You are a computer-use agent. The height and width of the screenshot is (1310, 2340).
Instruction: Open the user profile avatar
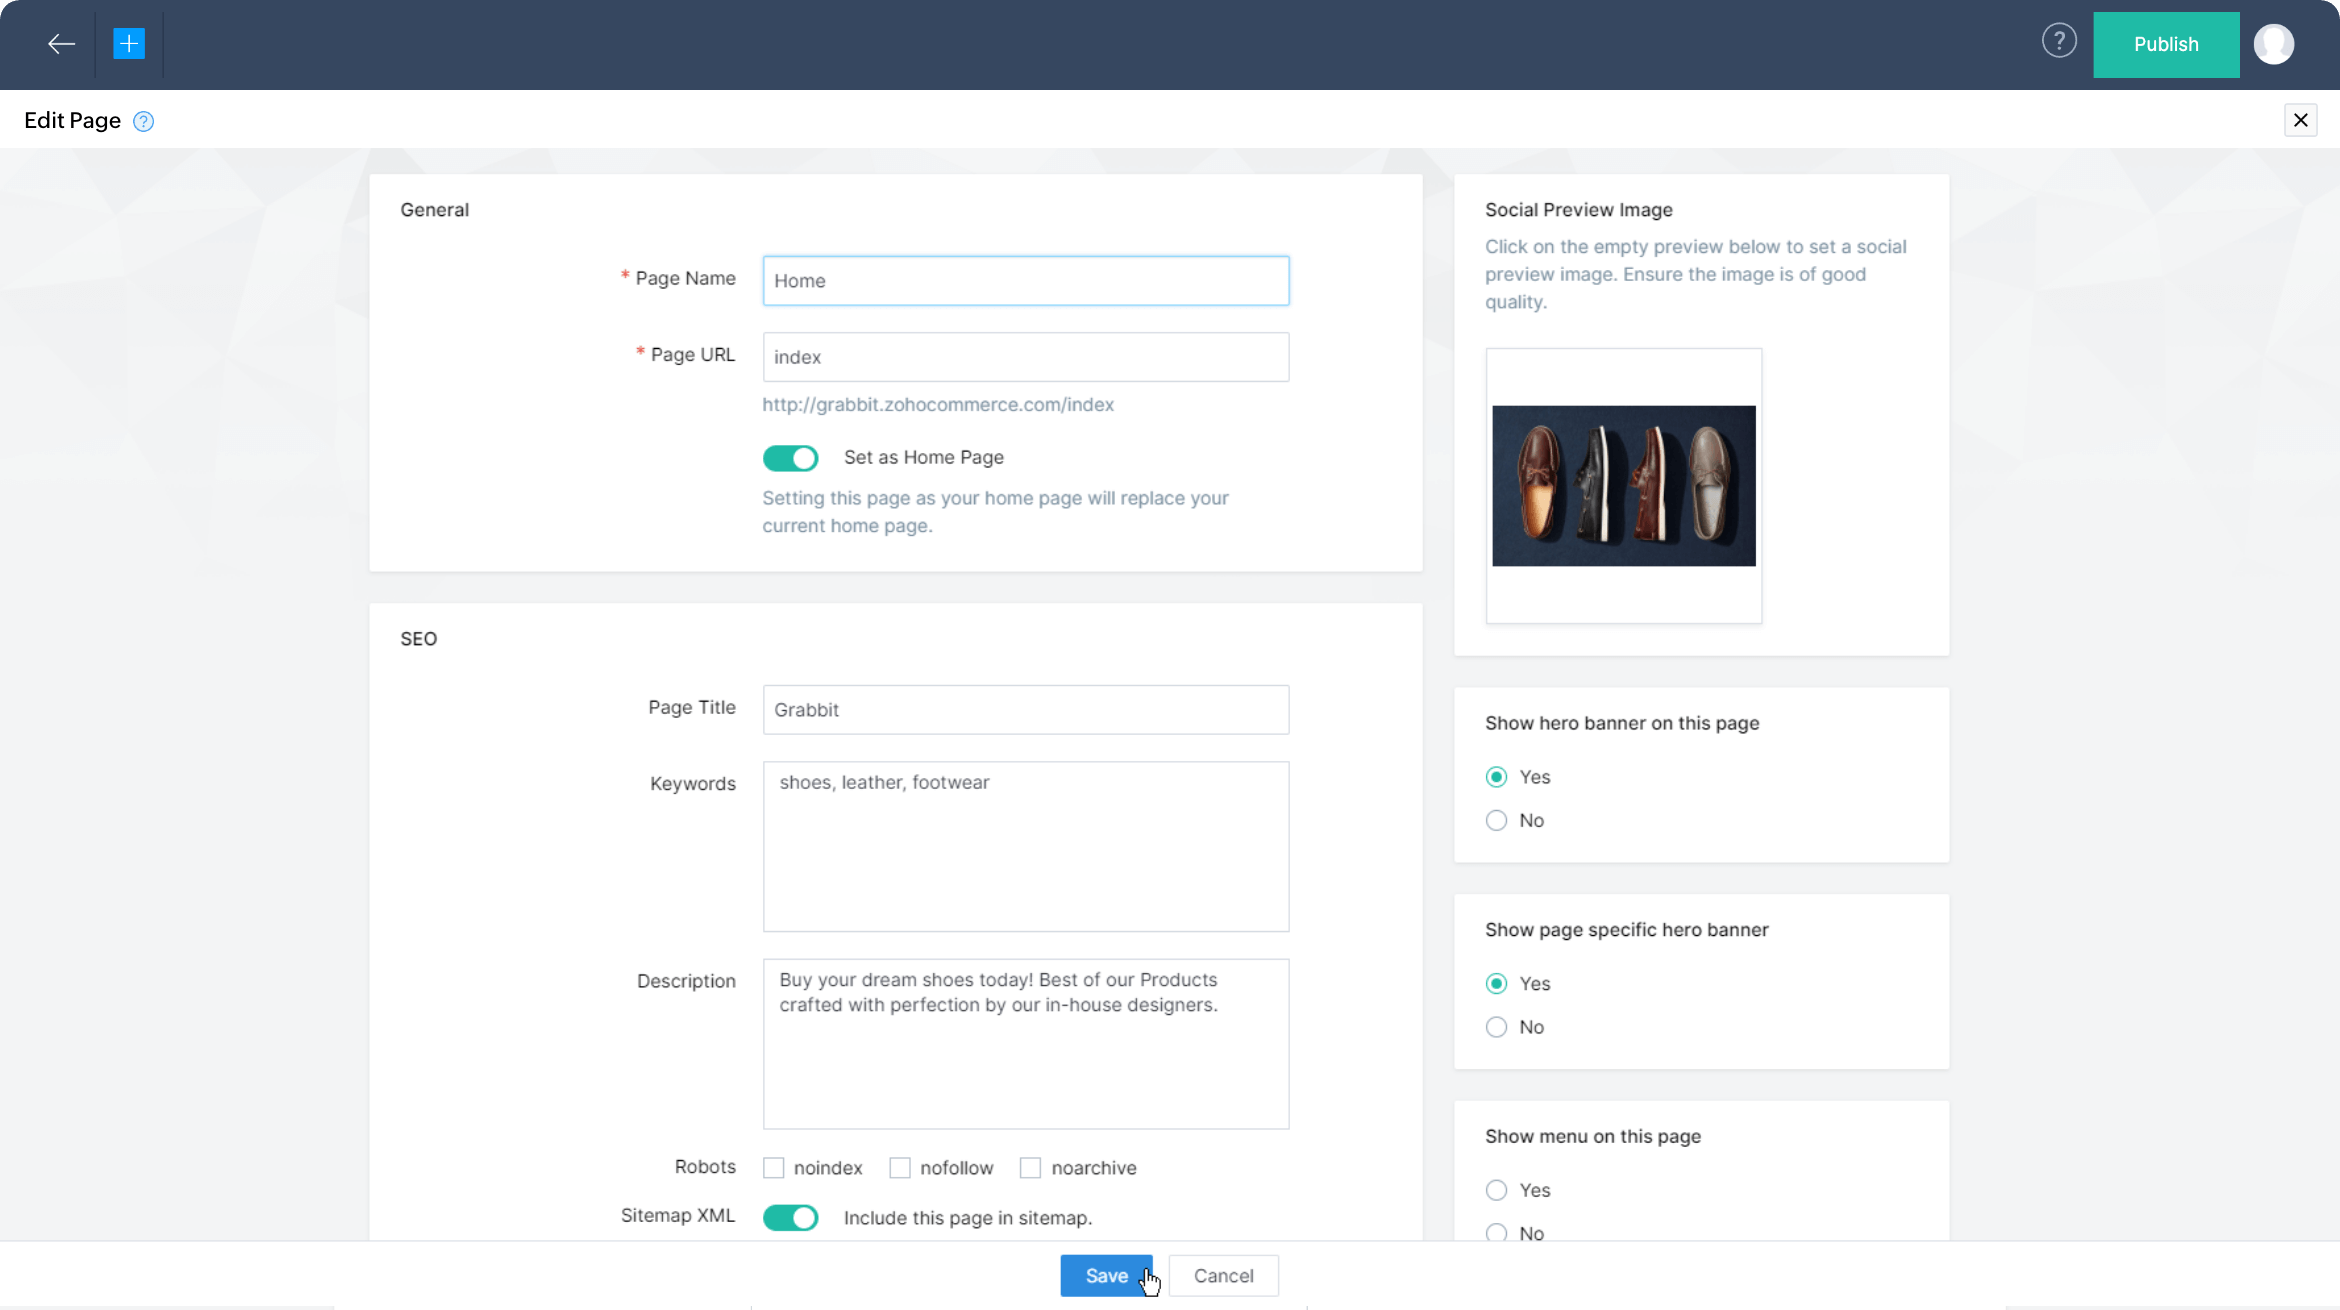pos(2273,44)
